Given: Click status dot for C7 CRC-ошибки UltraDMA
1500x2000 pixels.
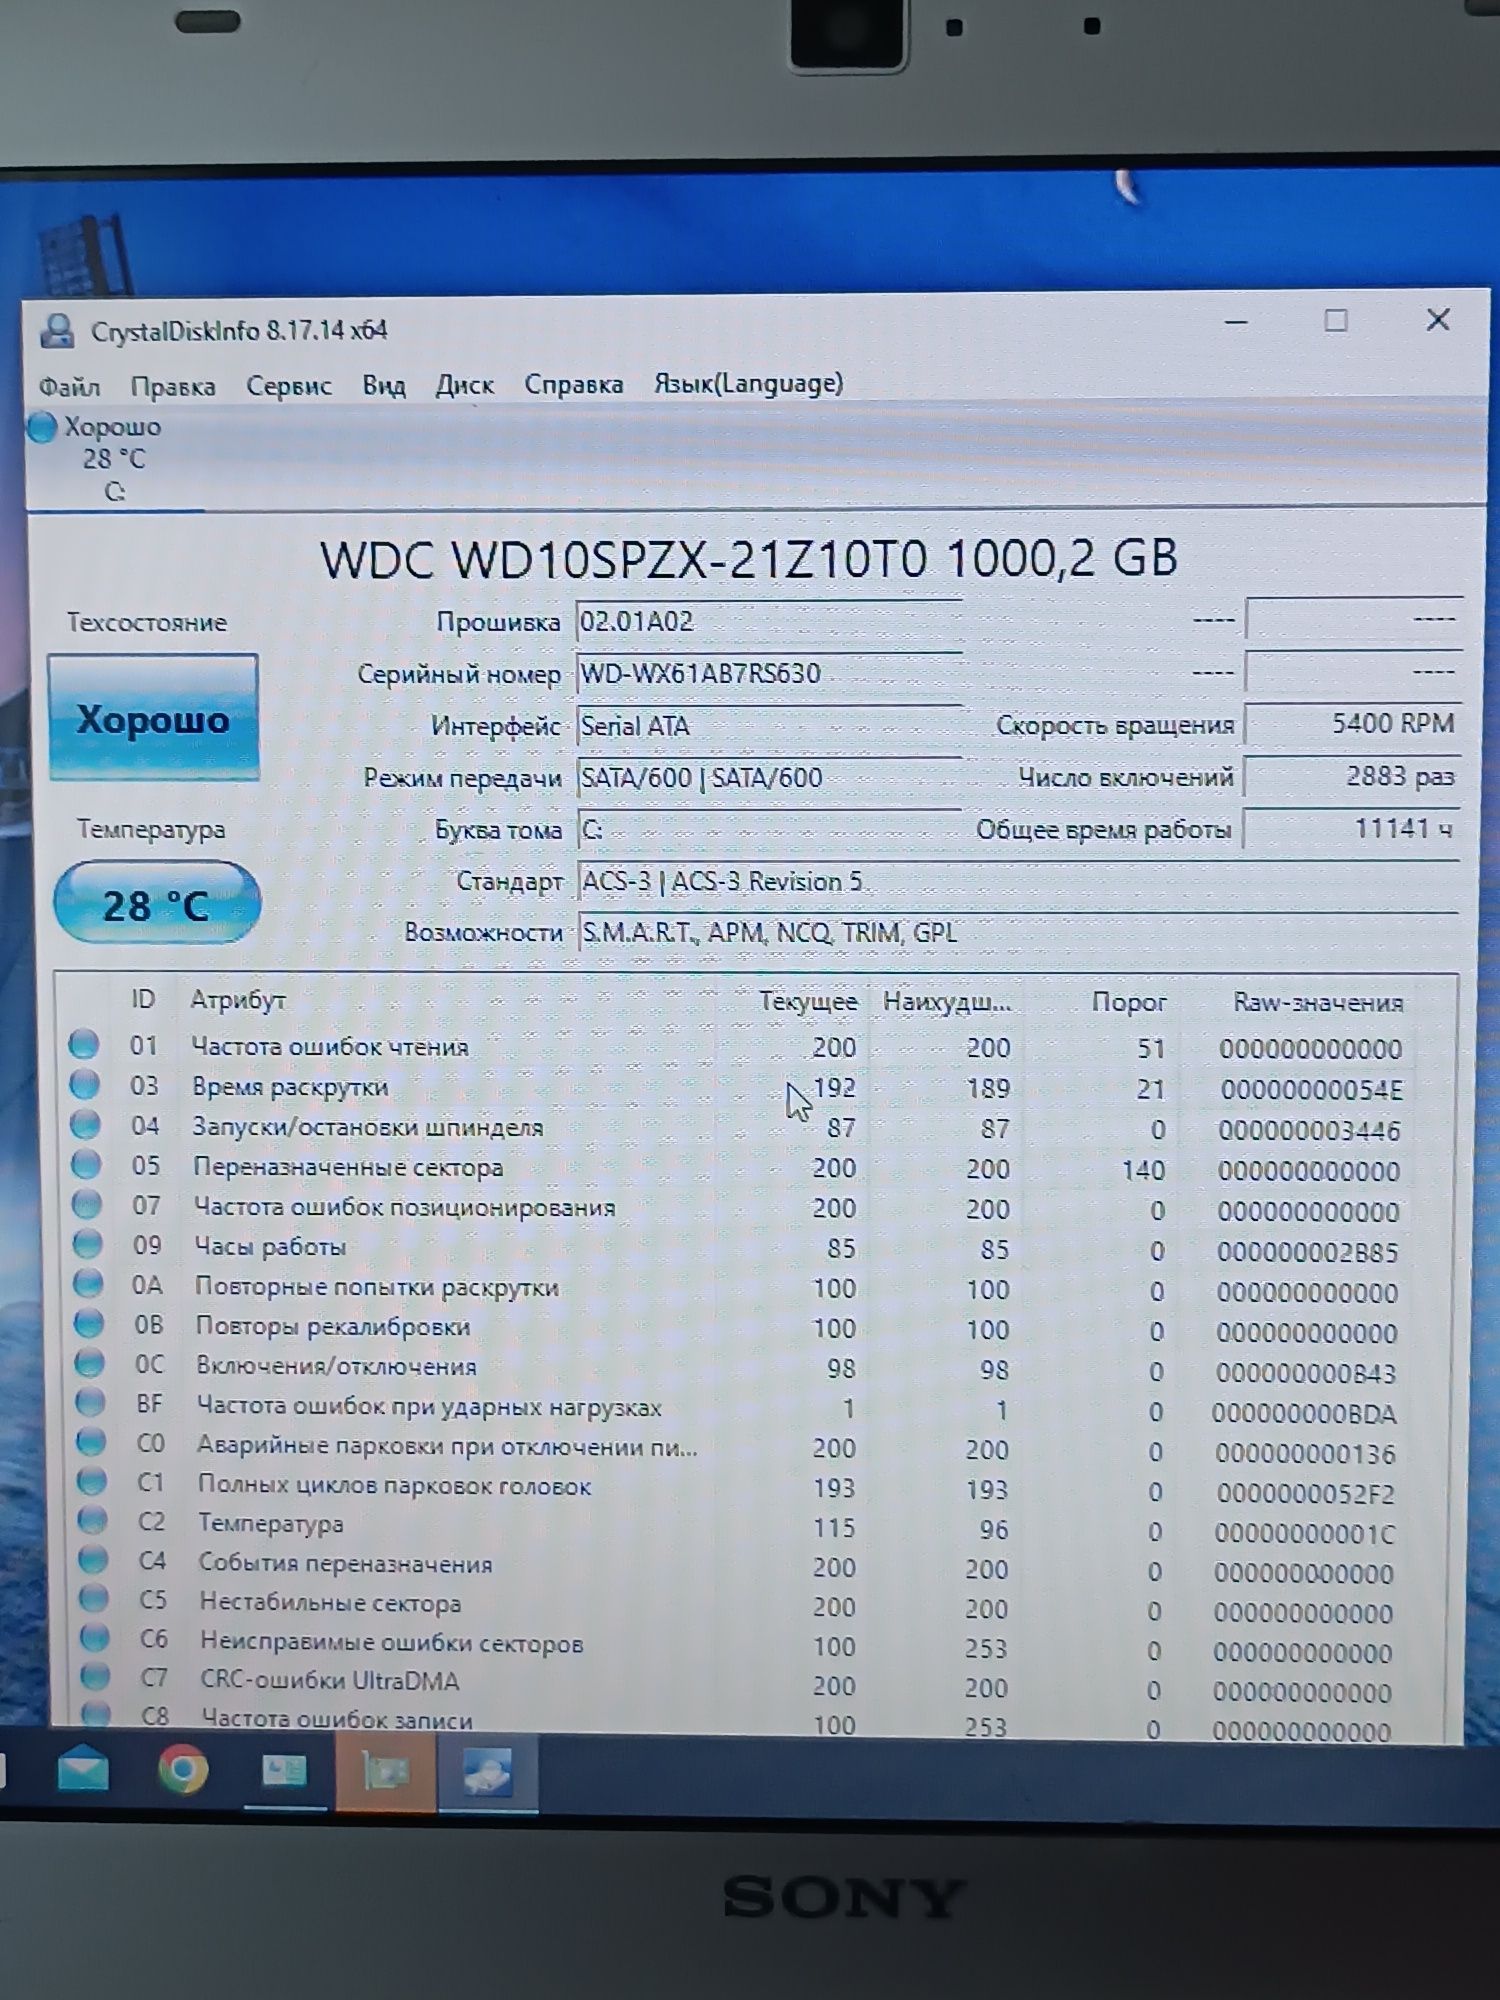Looking at the screenshot, I should [96, 1677].
